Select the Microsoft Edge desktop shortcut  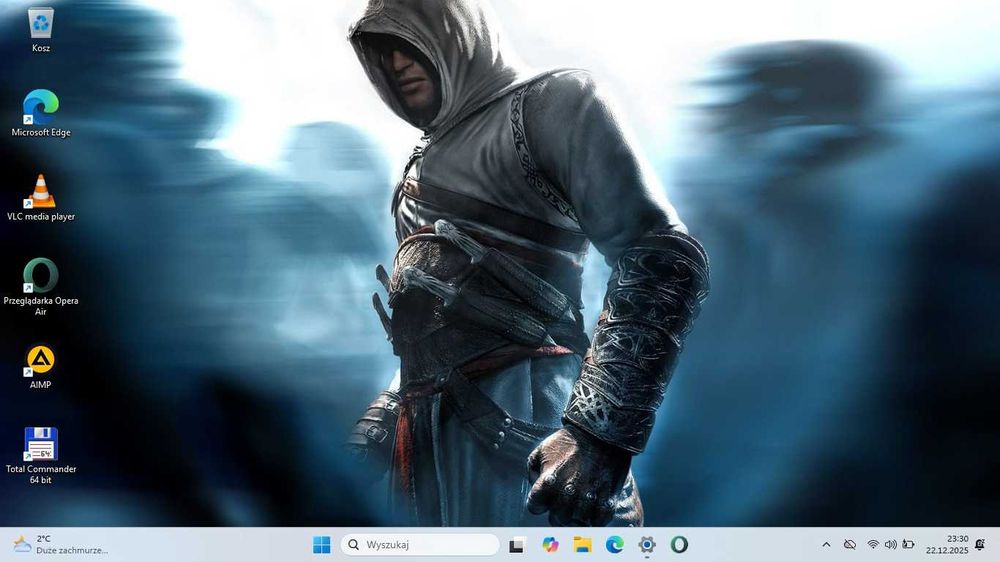coord(41,113)
